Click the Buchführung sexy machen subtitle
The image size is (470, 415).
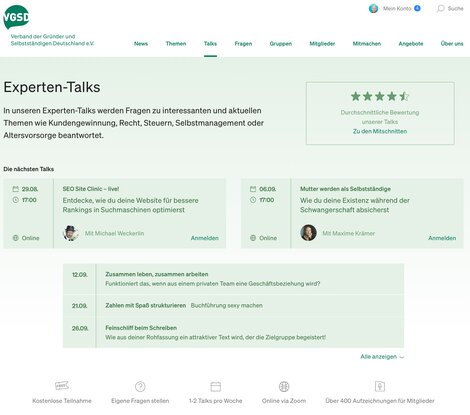(x=226, y=305)
